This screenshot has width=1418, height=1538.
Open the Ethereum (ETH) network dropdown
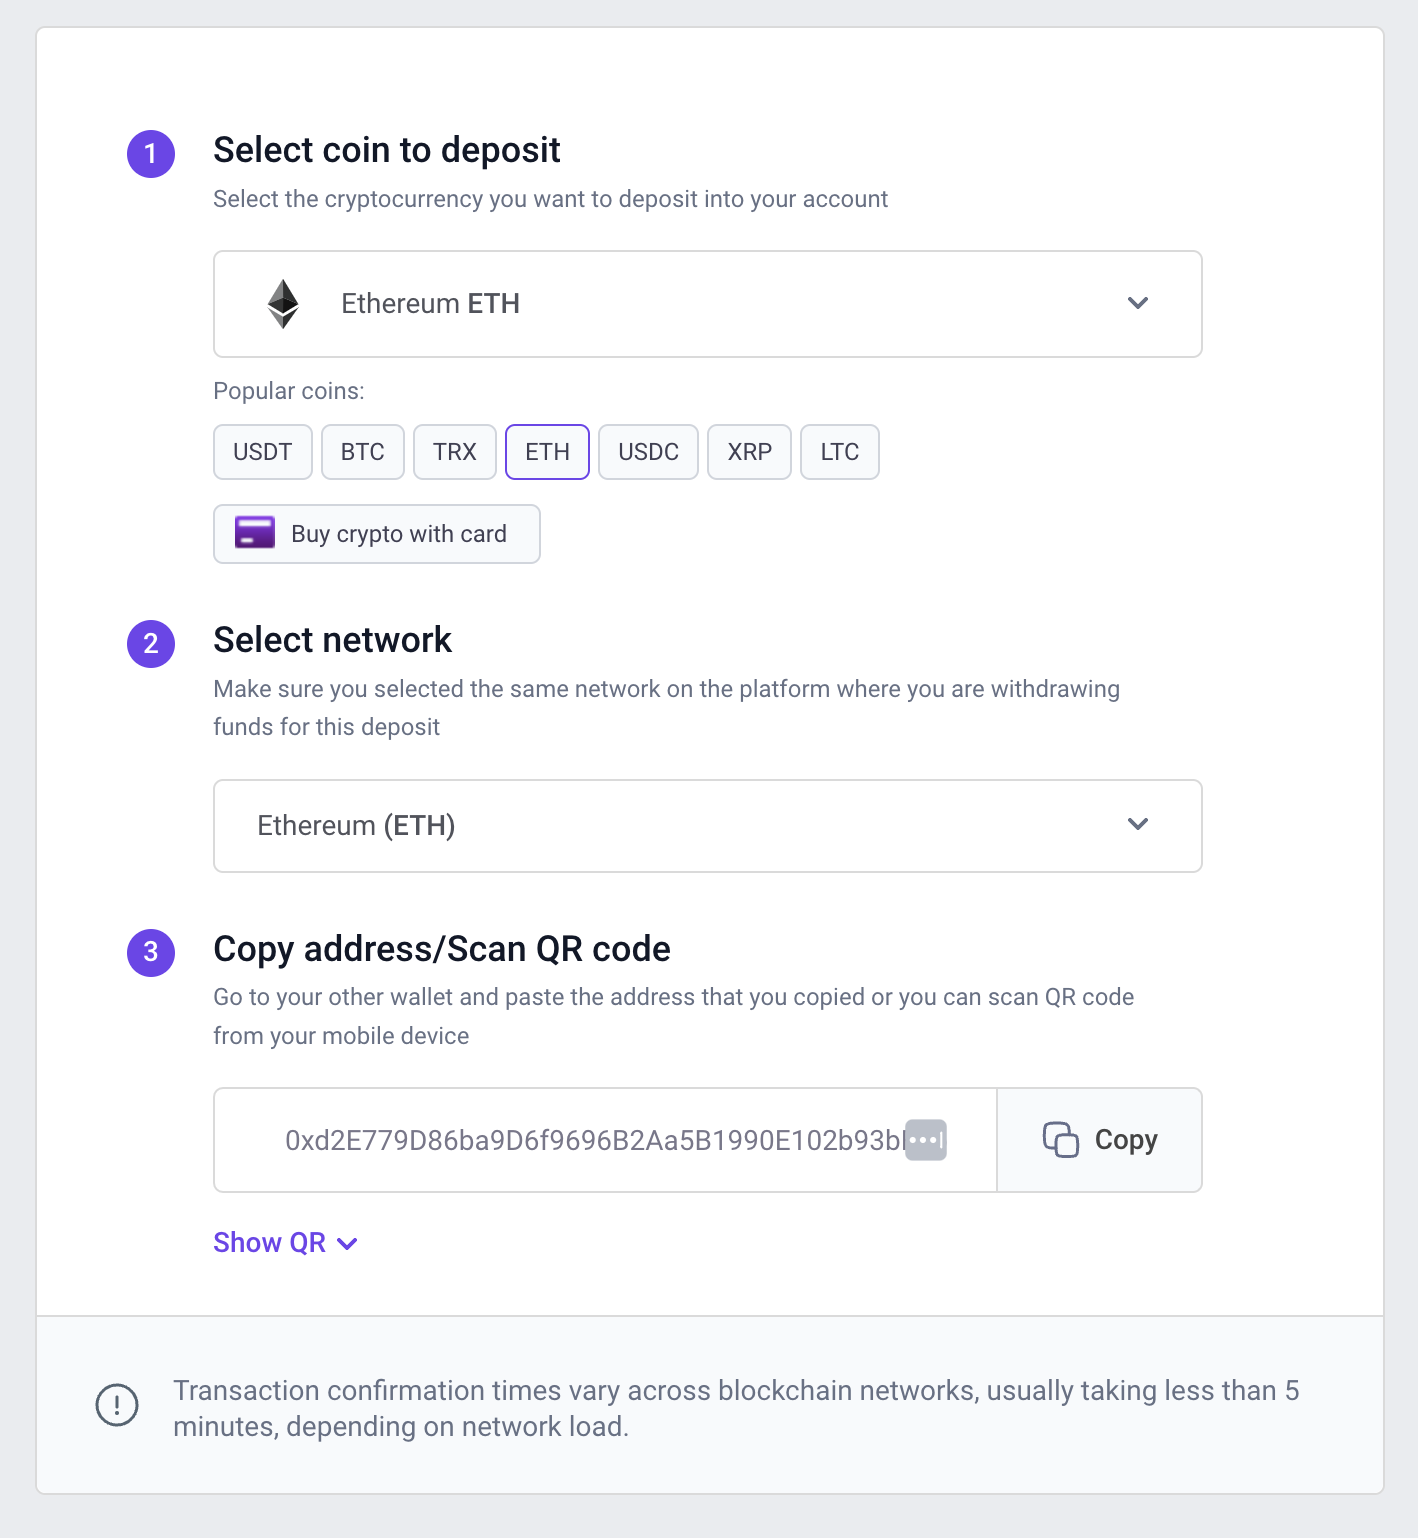pos(707,826)
